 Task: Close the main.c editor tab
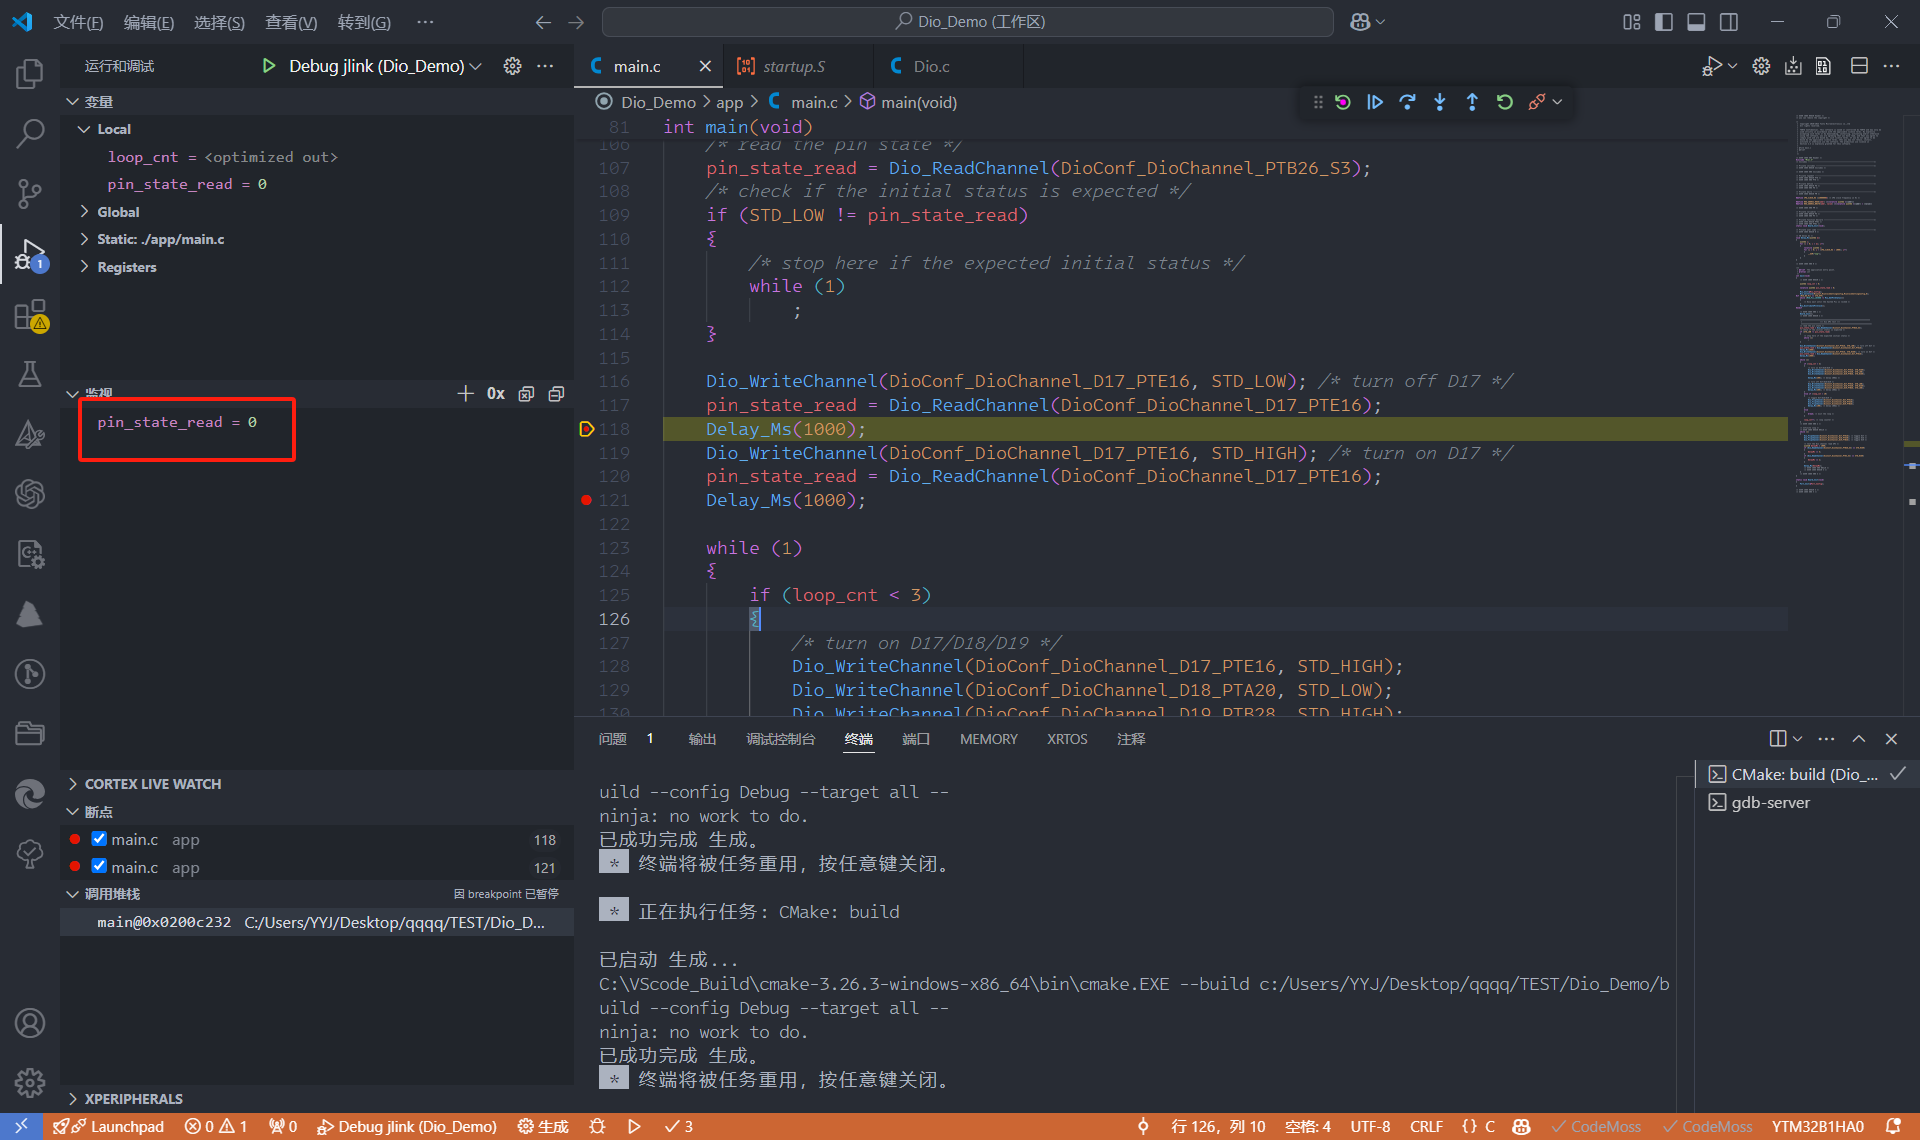(x=705, y=66)
